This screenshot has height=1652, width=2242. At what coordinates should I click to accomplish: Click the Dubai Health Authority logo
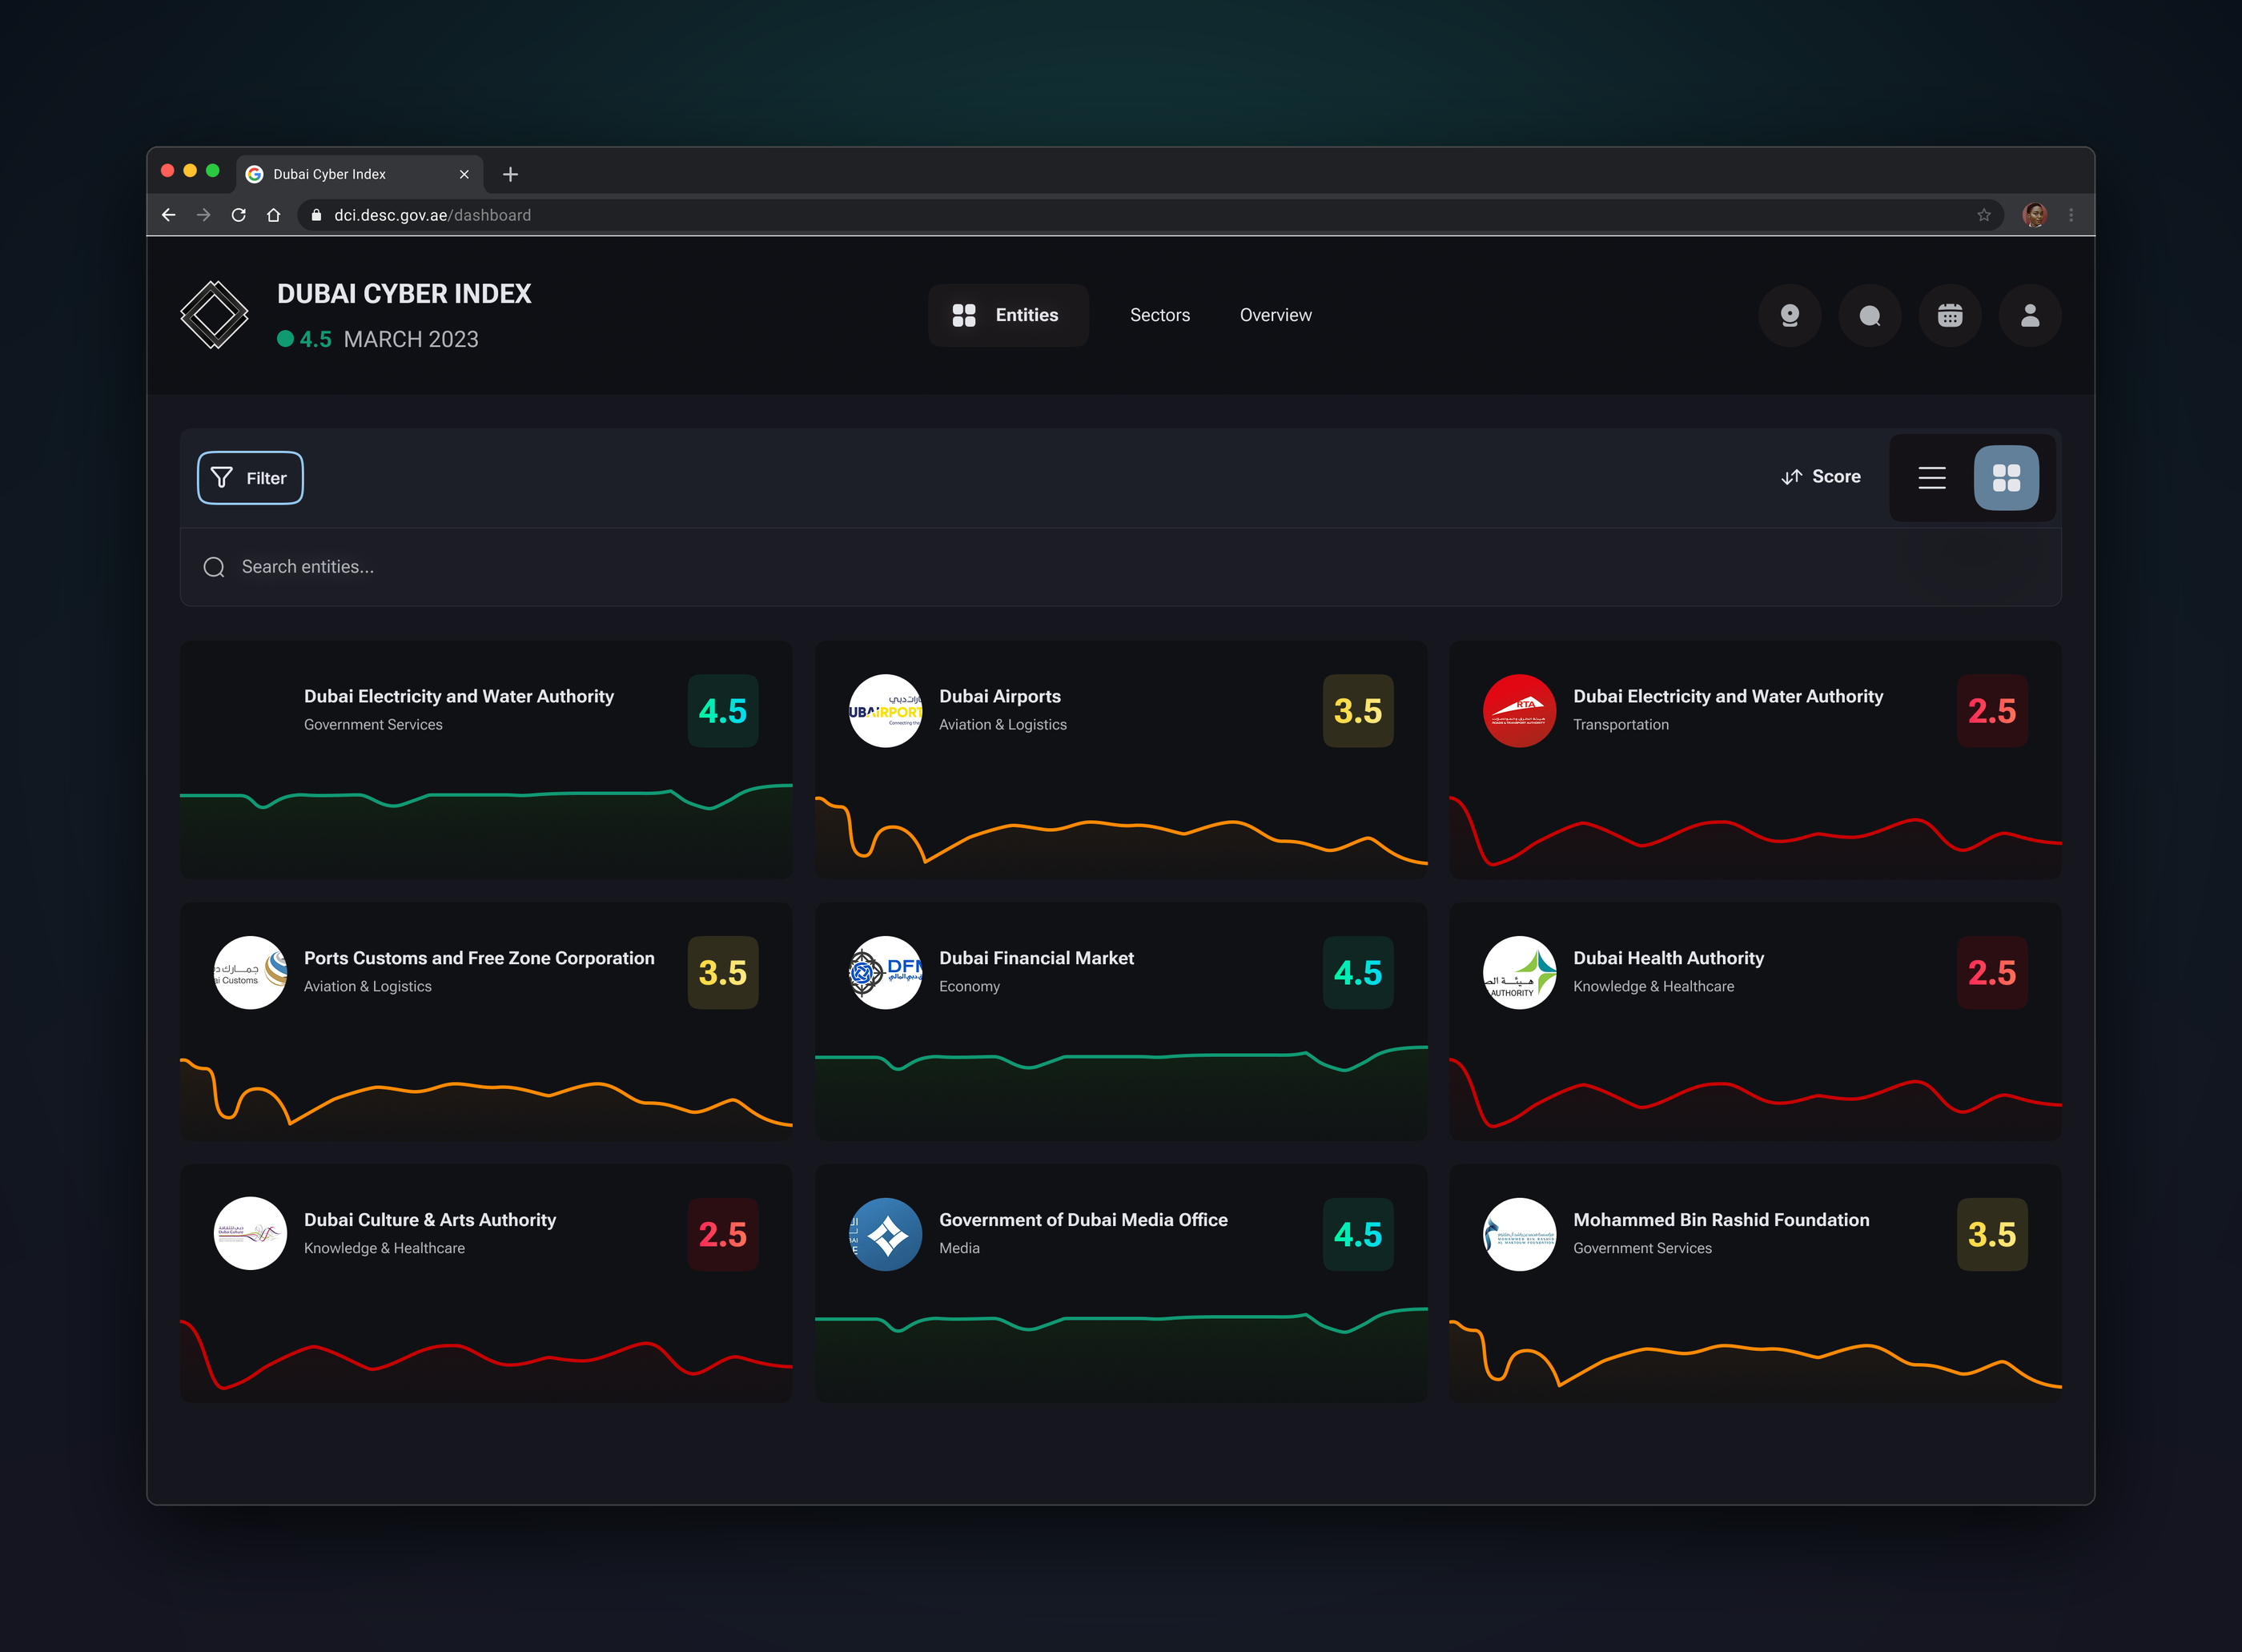(x=1519, y=973)
